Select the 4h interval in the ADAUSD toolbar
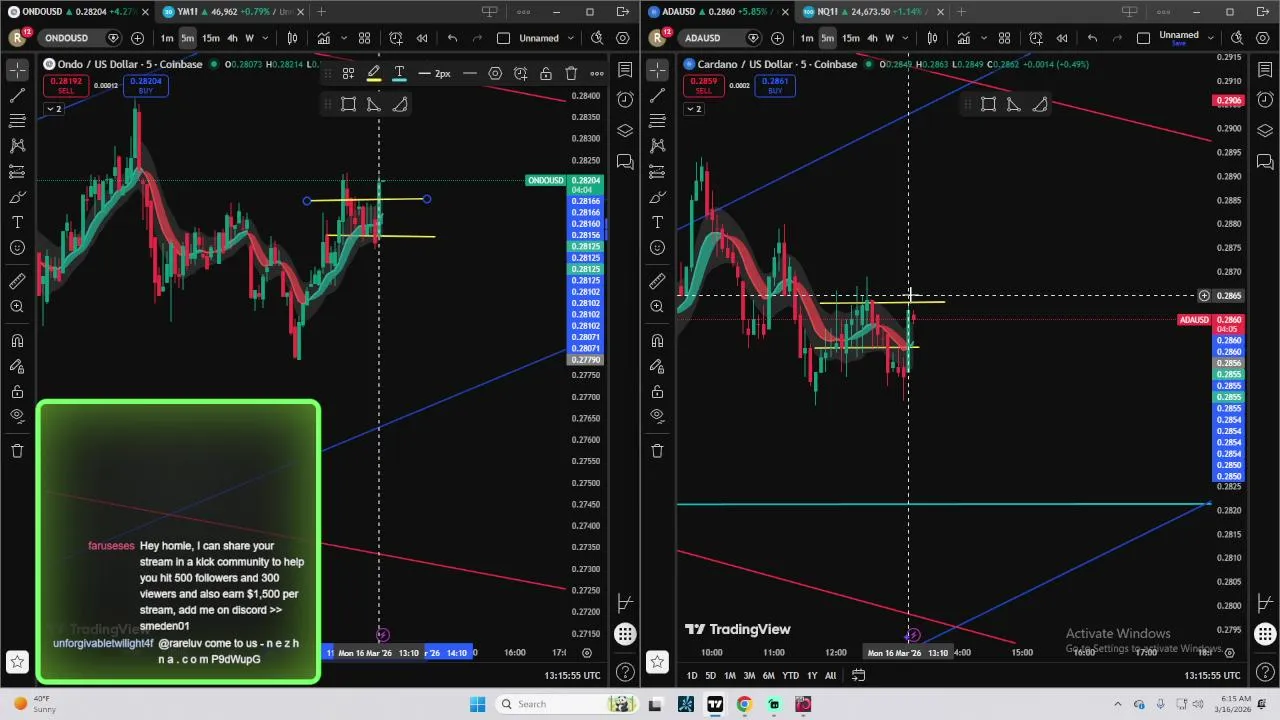The image size is (1280, 720). [872, 38]
